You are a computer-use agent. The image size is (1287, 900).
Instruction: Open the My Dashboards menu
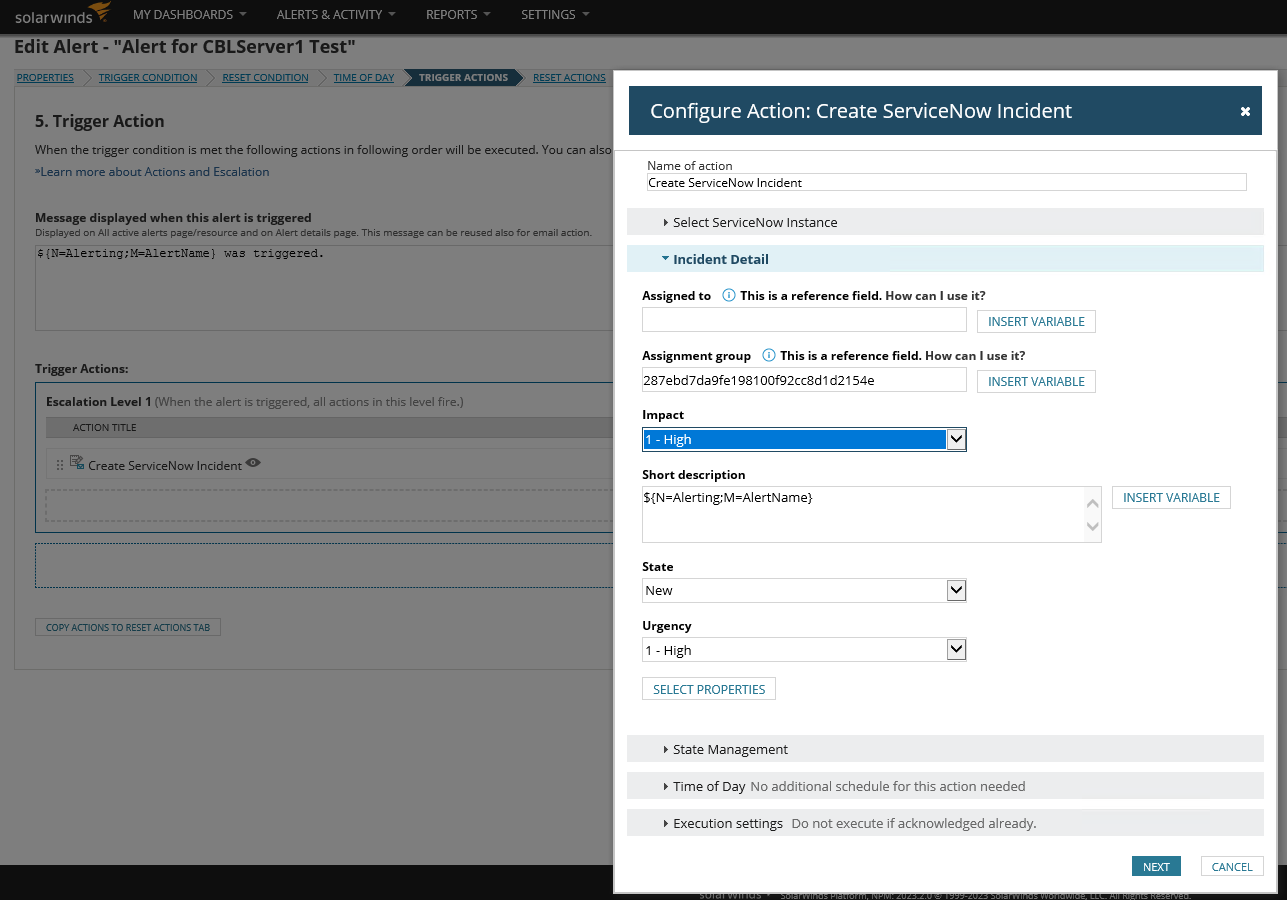pos(189,15)
